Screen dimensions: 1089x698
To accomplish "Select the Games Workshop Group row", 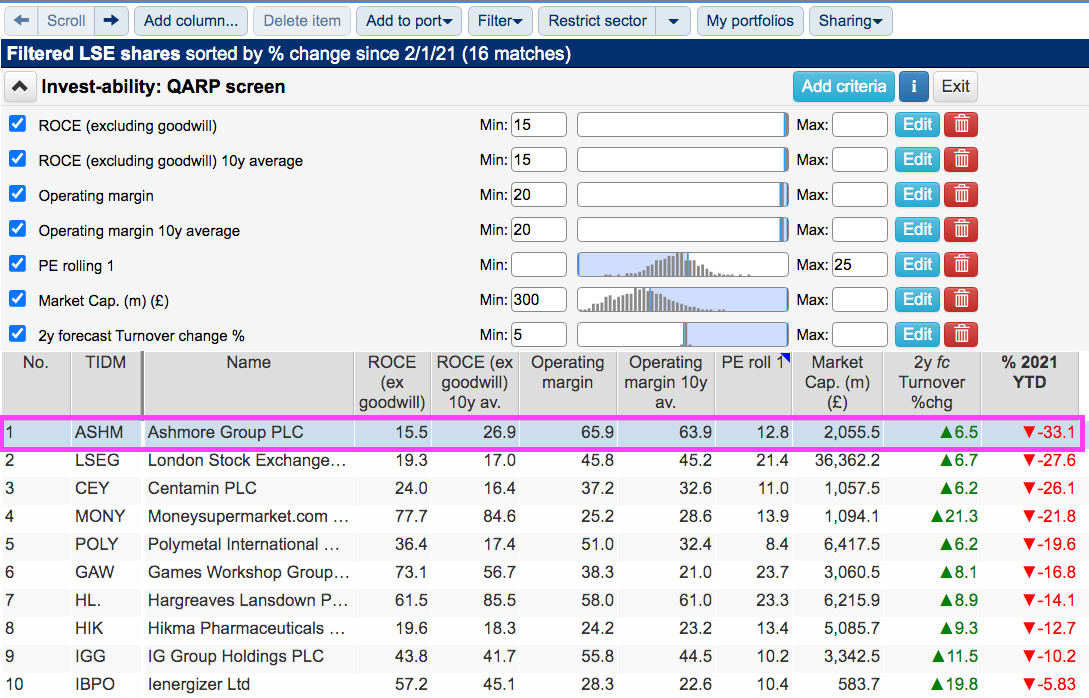I will [541, 572].
